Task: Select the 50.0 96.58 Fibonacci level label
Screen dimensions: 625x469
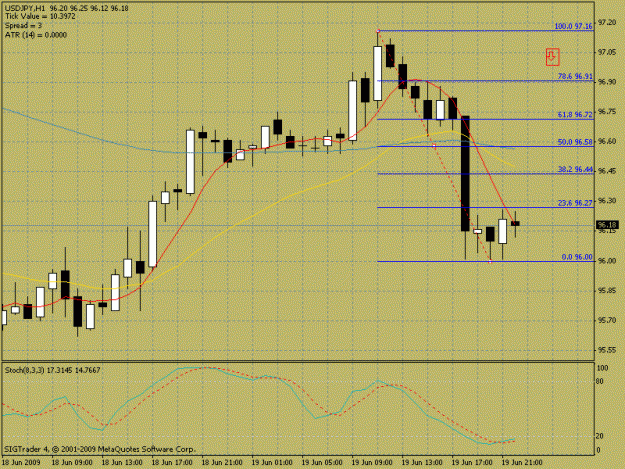Action: [x=575, y=142]
